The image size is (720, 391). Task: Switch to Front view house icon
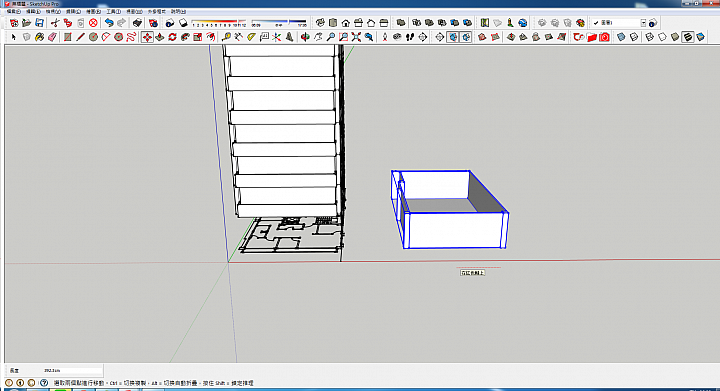[x=346, y=22]
